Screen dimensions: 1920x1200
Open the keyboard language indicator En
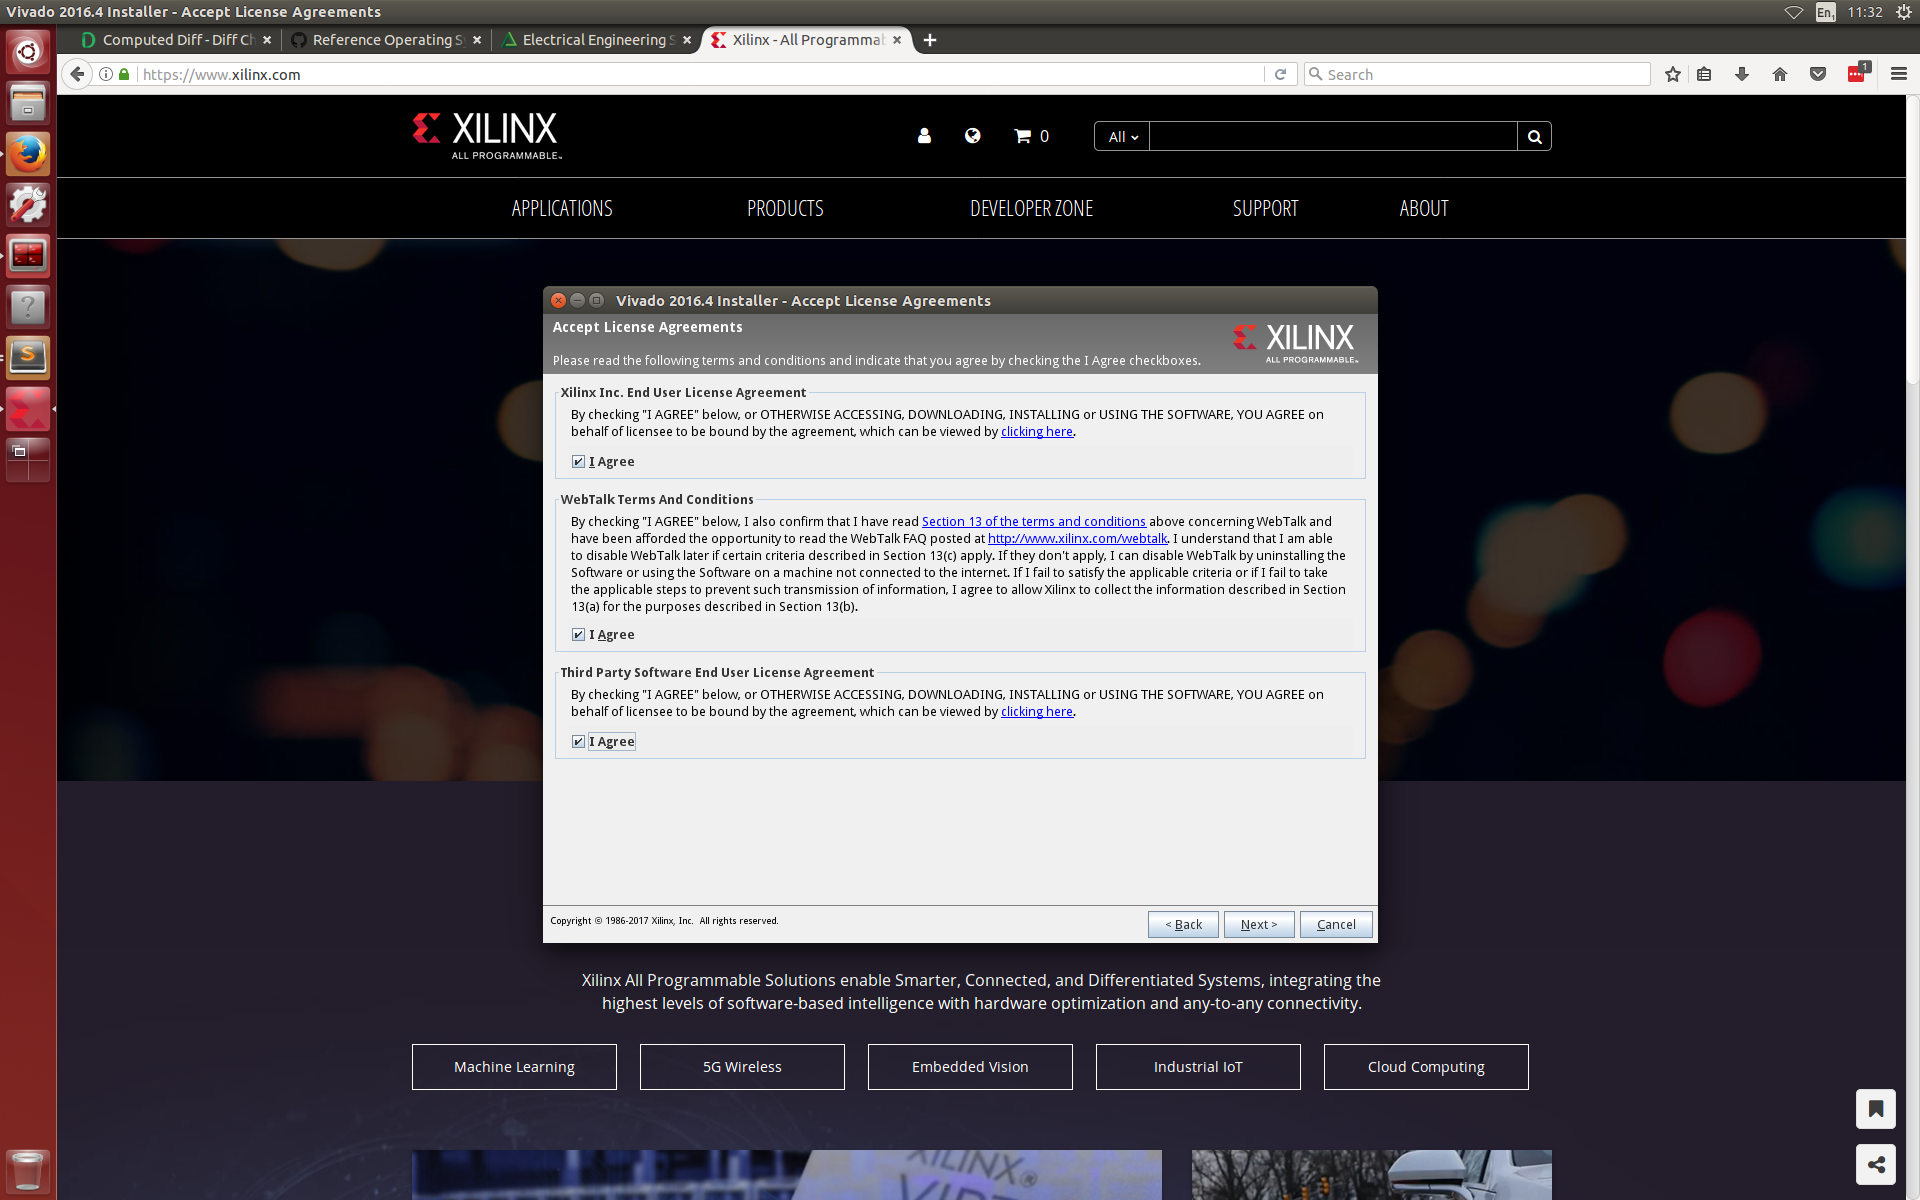[x=1826, y=12]
